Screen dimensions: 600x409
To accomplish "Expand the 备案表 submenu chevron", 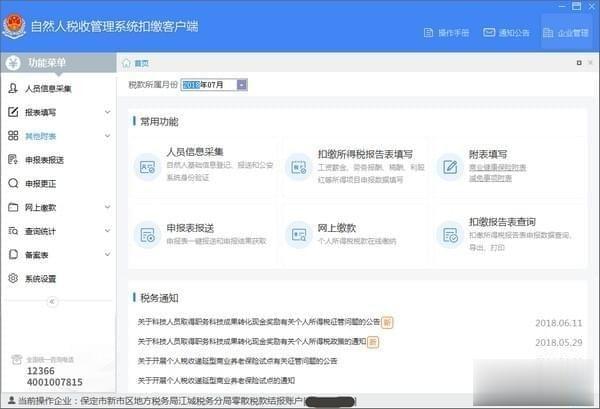I will point(108,254).
